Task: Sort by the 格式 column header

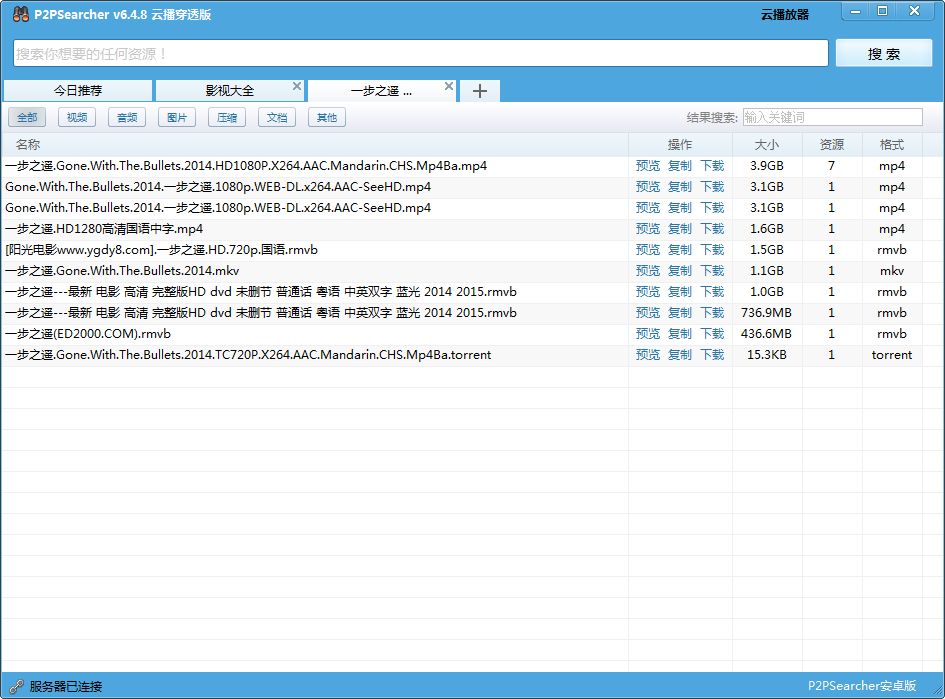Action: [x=891, y=145]
